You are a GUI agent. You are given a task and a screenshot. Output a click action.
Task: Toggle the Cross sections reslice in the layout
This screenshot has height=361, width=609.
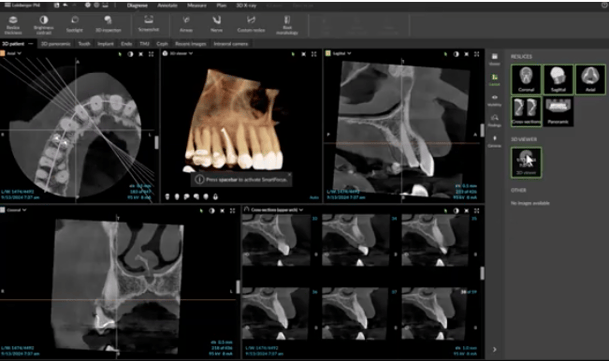tap(526, 111)
